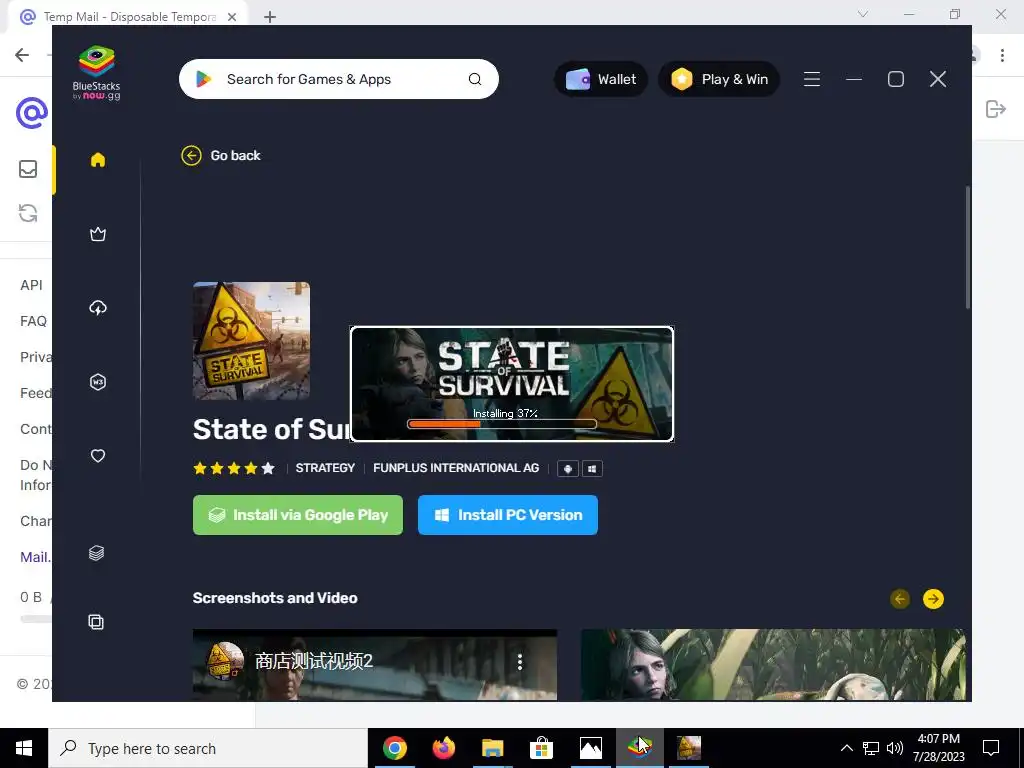Show next screenshots with right arrow
The width and height of the screenshot is (1024, 768).
933,599
